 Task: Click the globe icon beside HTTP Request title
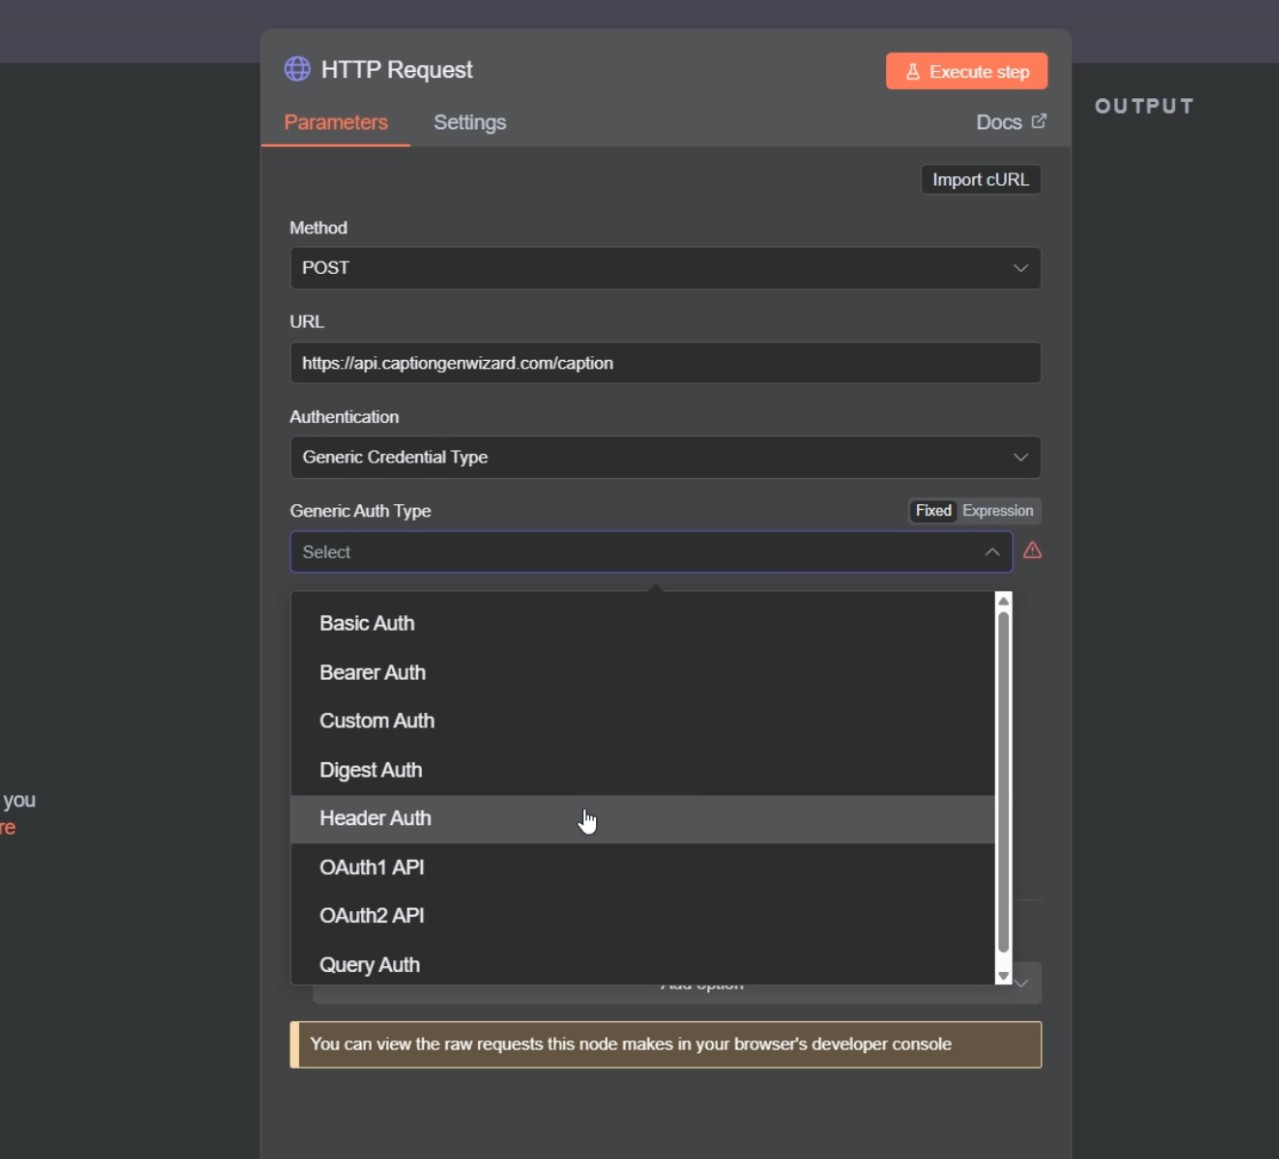tap(297, 68)
